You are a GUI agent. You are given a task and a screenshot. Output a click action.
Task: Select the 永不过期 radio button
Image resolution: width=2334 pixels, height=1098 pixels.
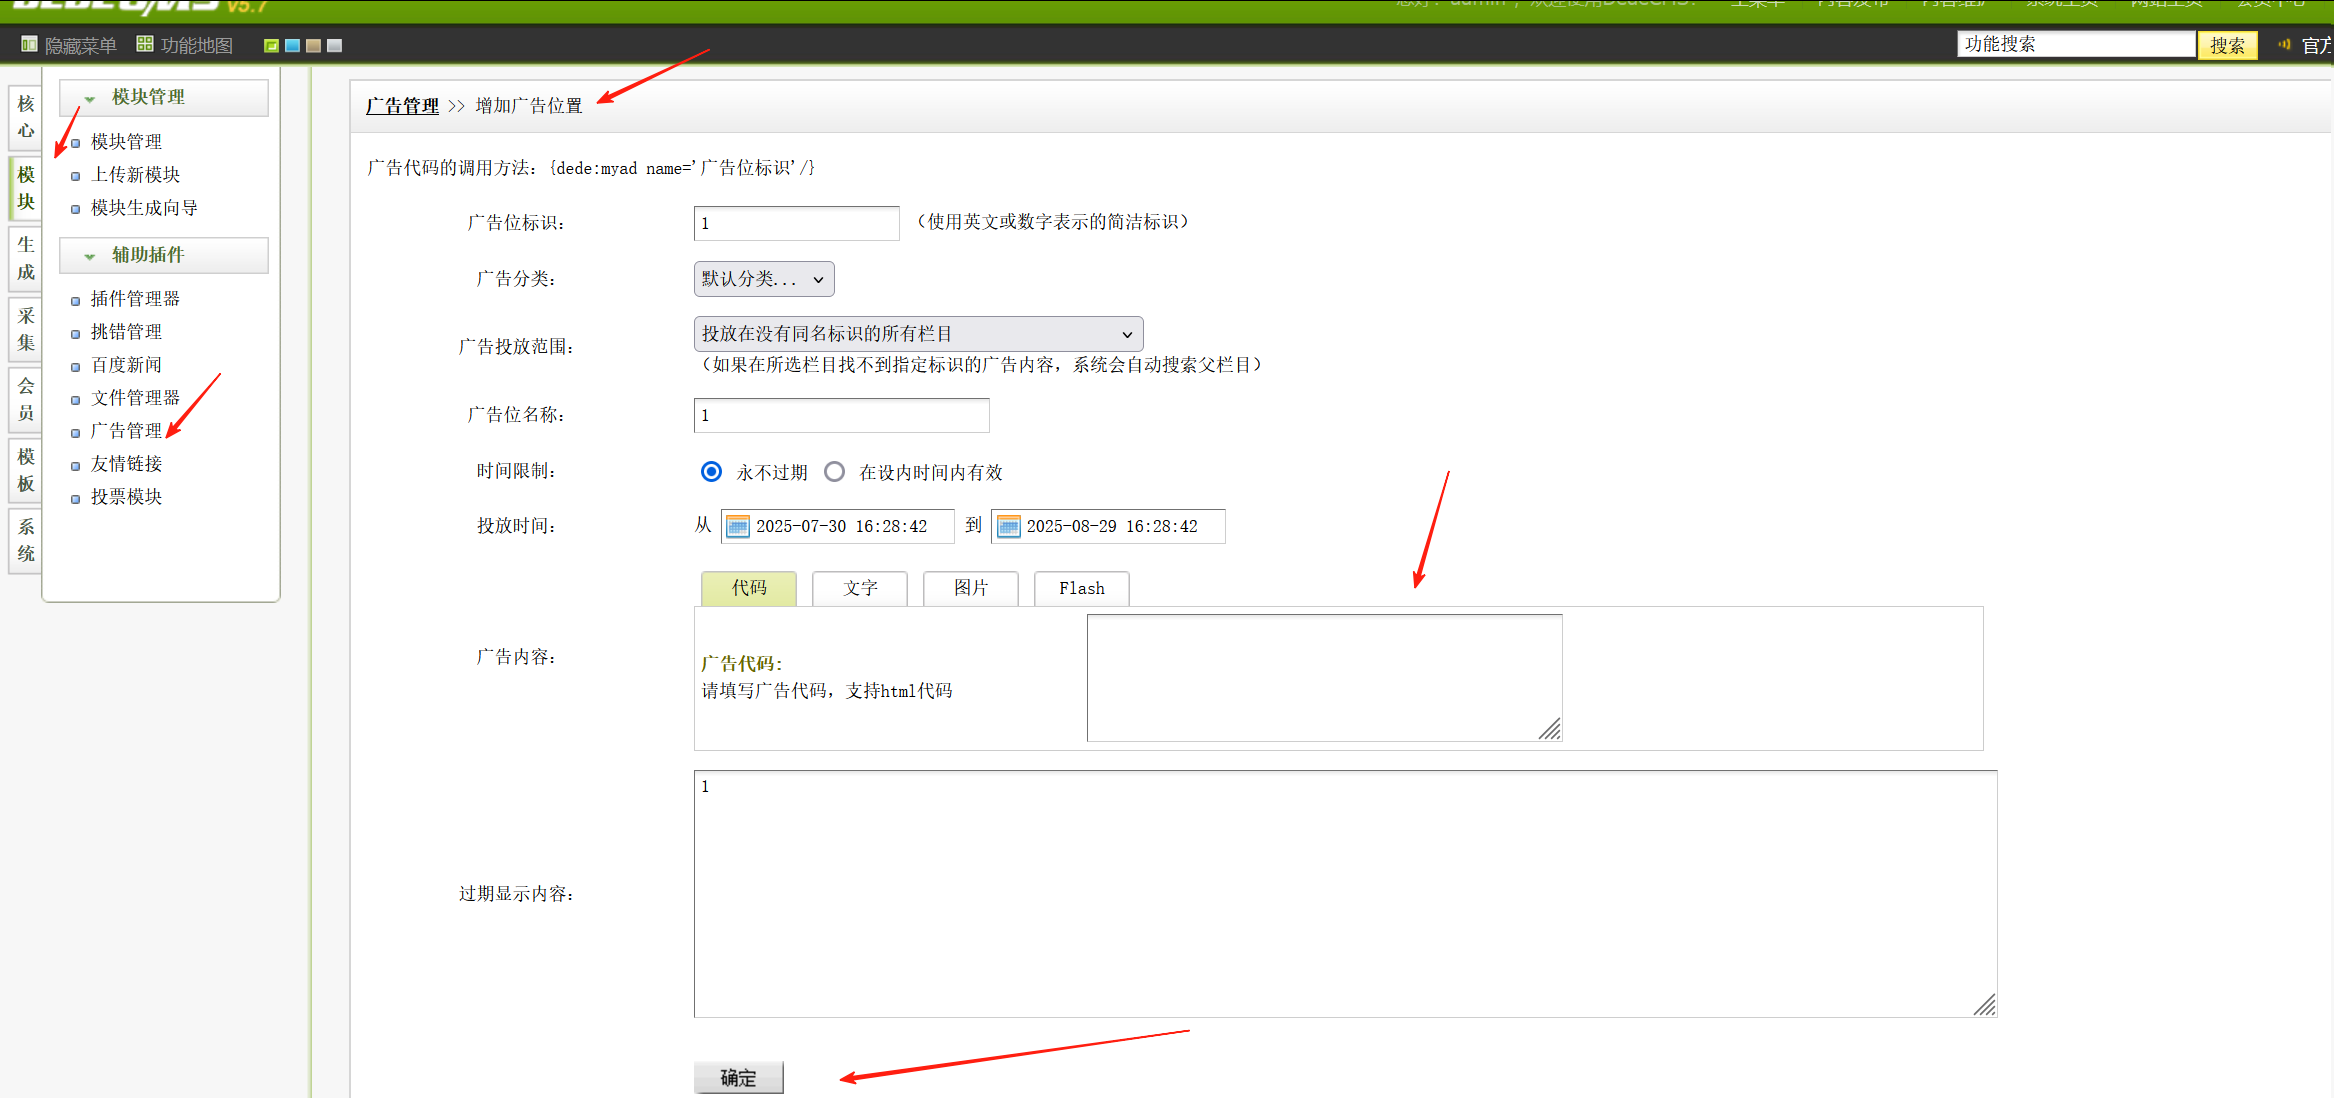tap(711, 471)
